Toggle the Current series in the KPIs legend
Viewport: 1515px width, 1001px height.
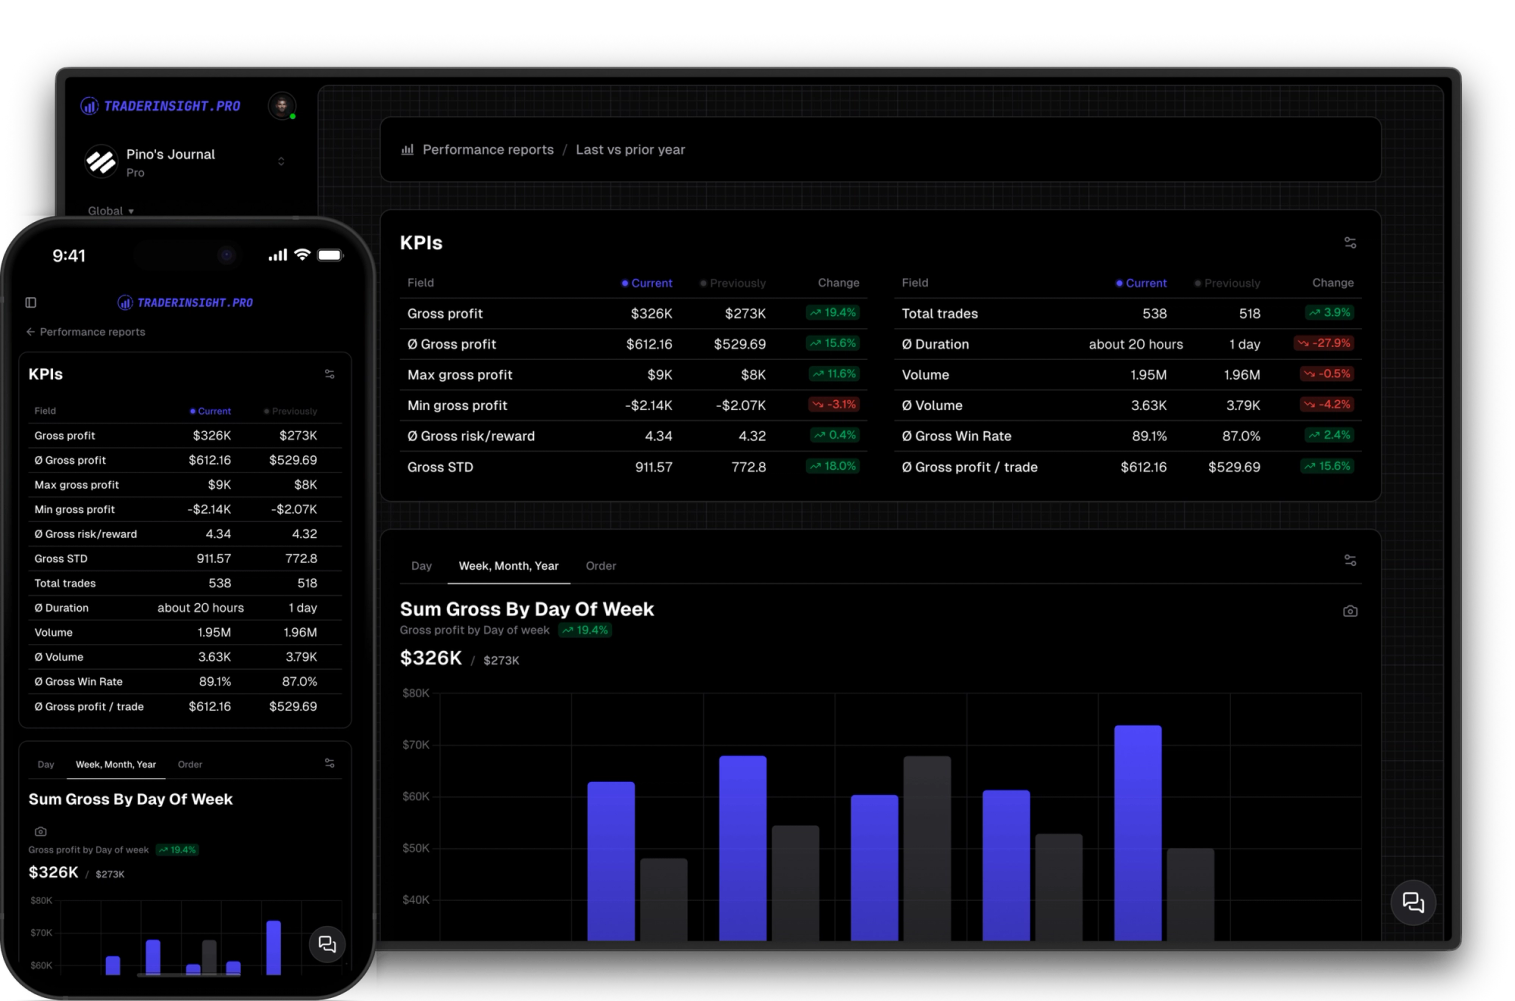point(647,283)
